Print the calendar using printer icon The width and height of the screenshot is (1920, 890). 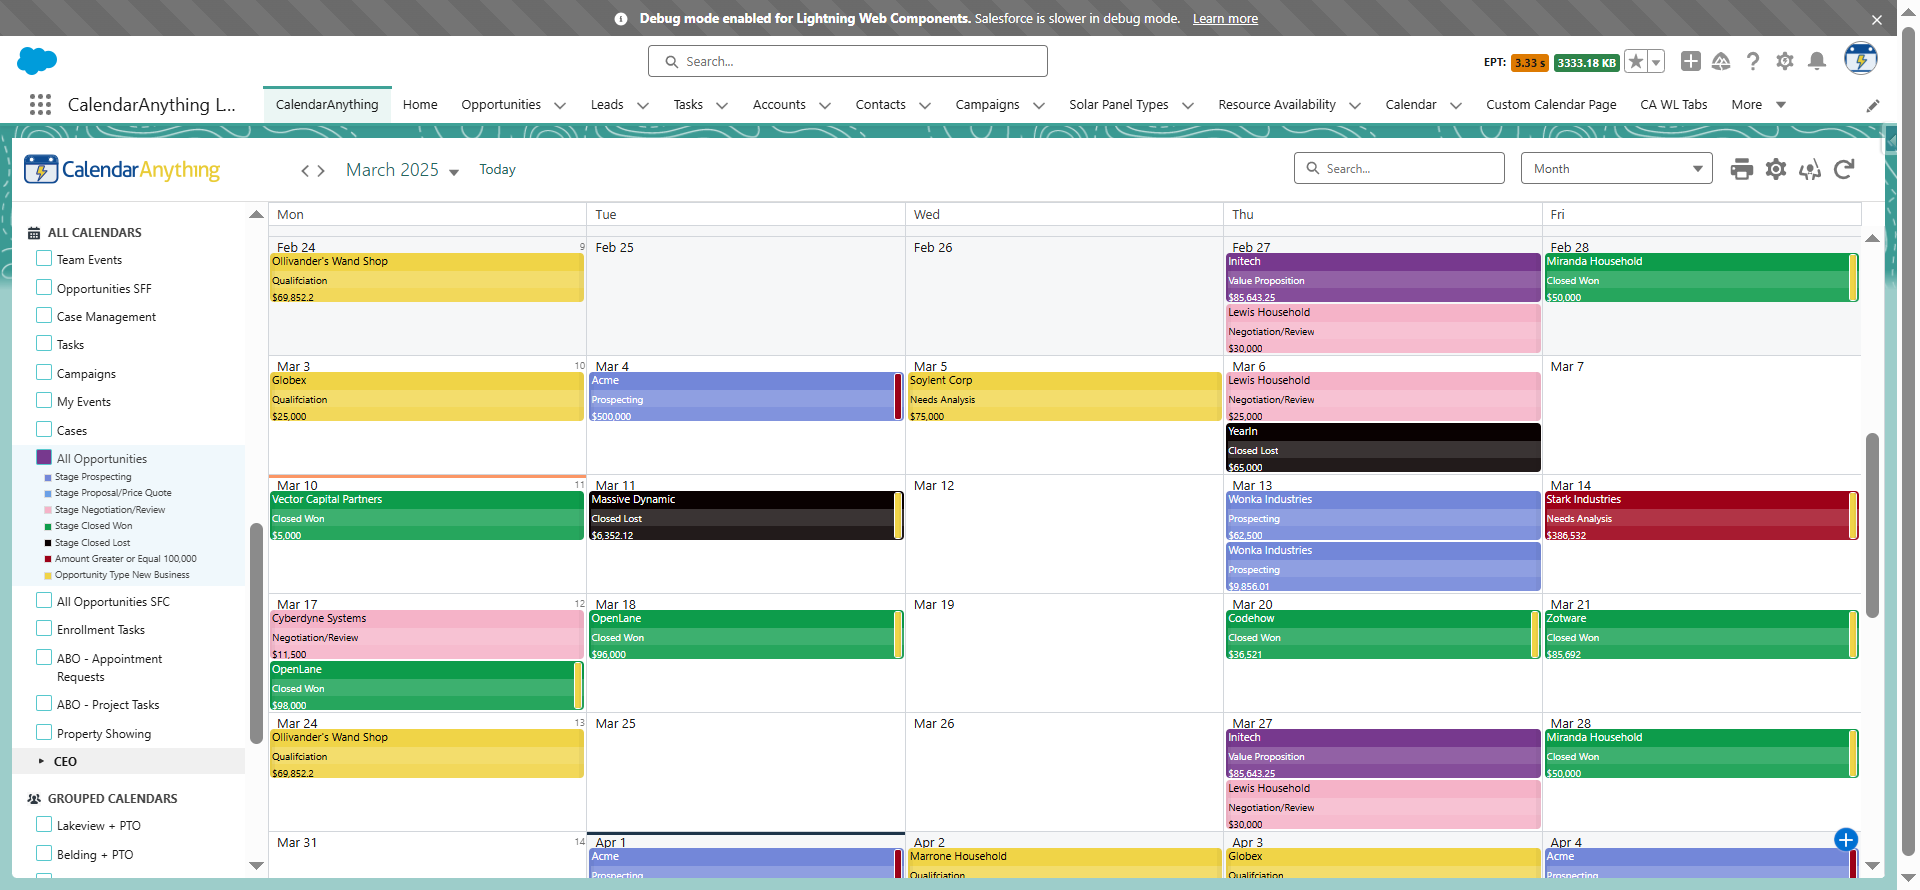click(x=1742, y=169)
